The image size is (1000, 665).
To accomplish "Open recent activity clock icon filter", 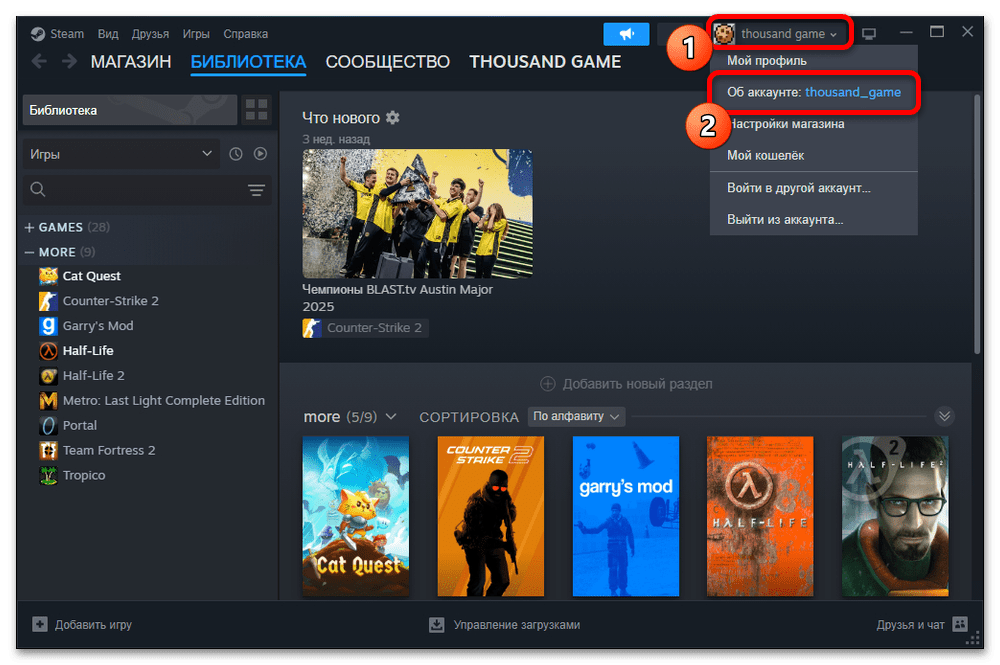I will point(236,154).
